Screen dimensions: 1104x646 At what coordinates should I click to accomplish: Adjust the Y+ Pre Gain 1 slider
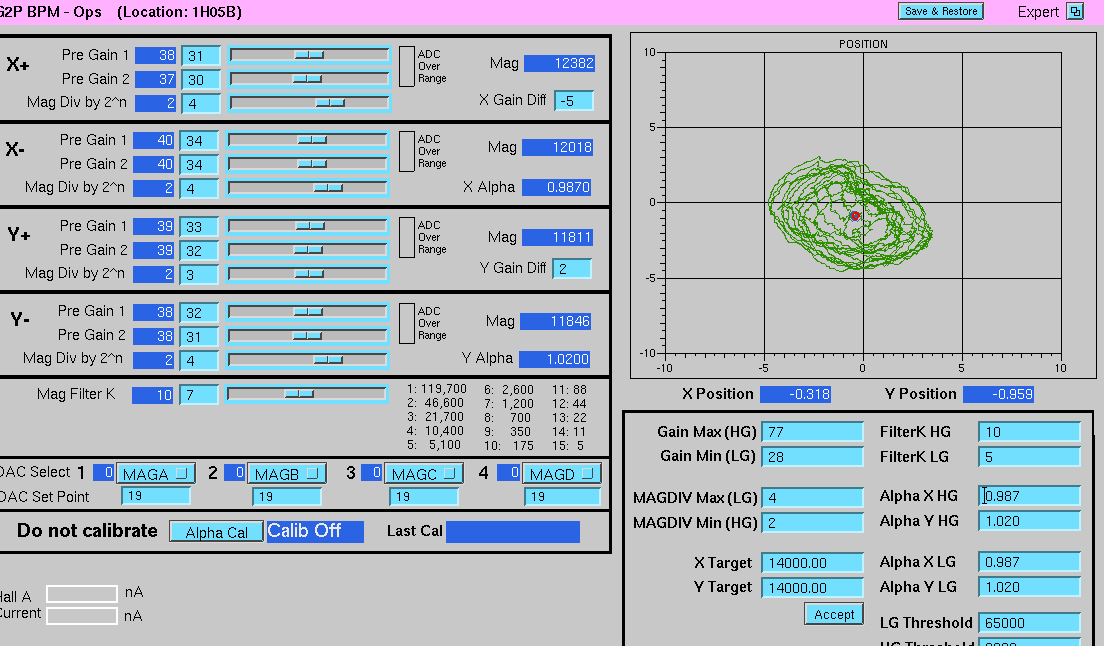(x=307, y=226)
